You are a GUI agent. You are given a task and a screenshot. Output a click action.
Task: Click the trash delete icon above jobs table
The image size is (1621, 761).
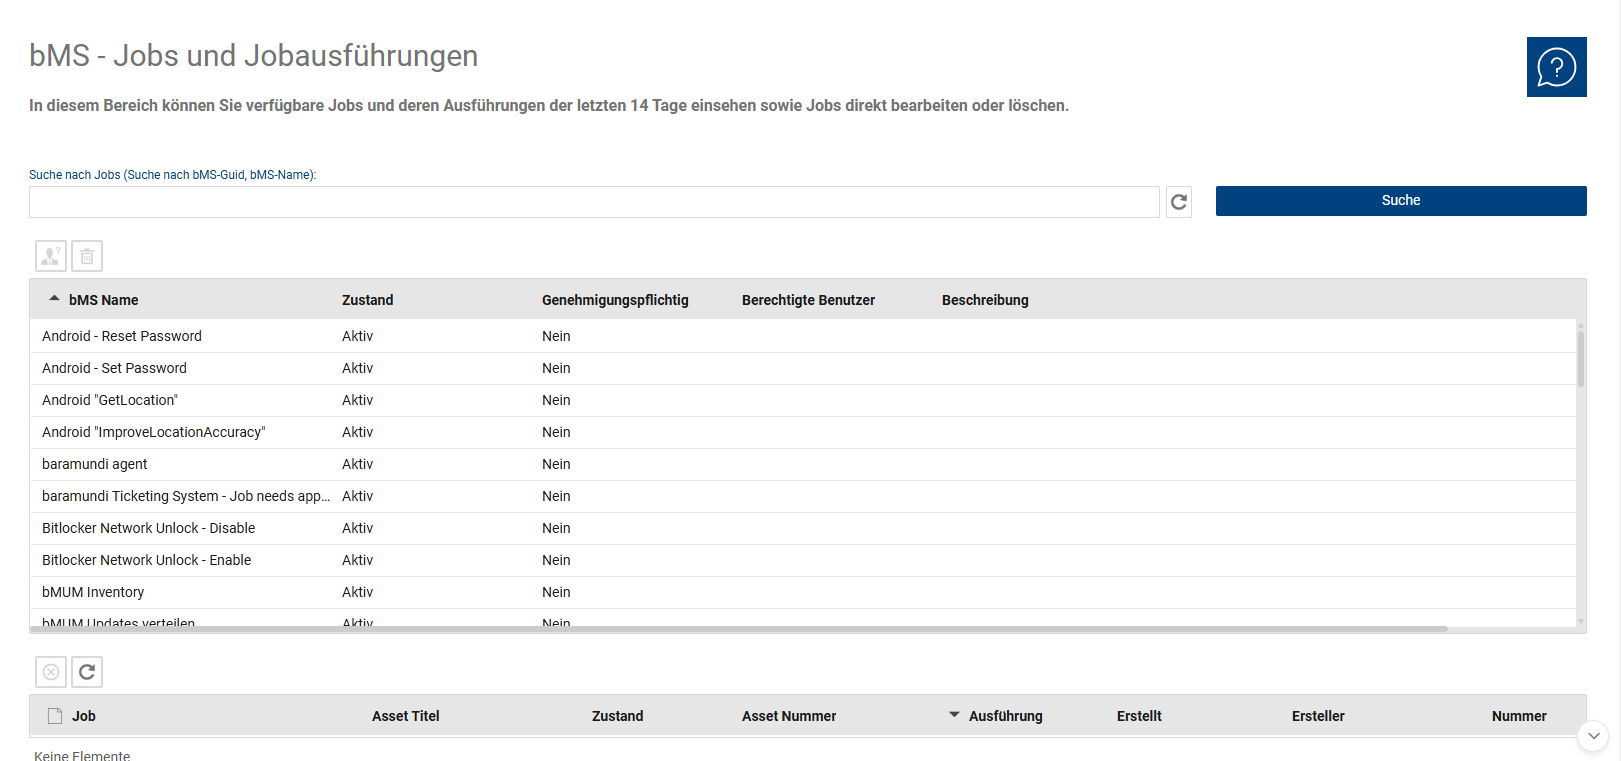pyautogui.click(x=87, y=256)
